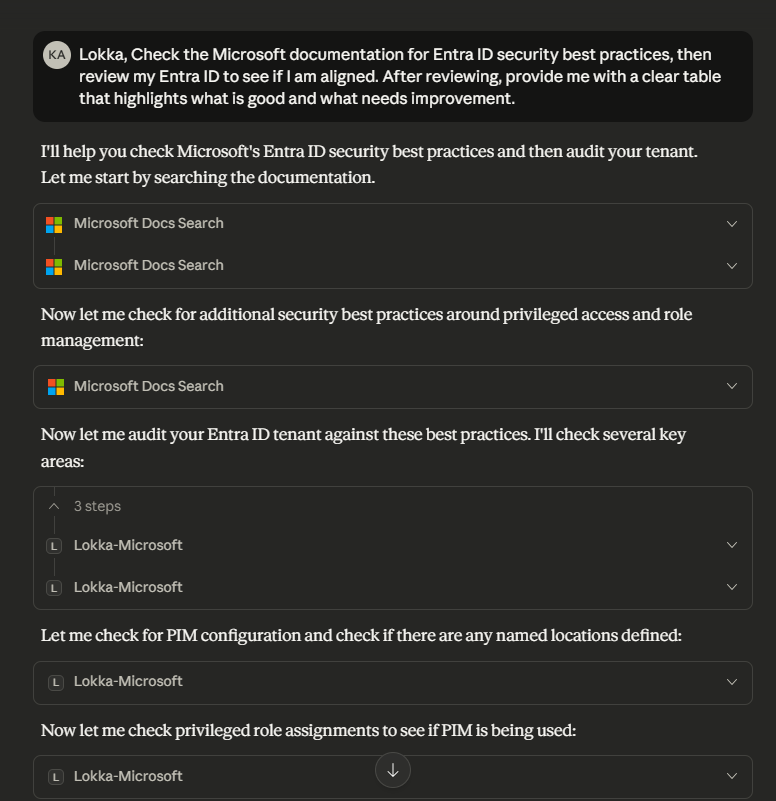776x801 pixels.
Task: Click the KA user avatar
Action: pyautogui.click(x=57, y=55)
